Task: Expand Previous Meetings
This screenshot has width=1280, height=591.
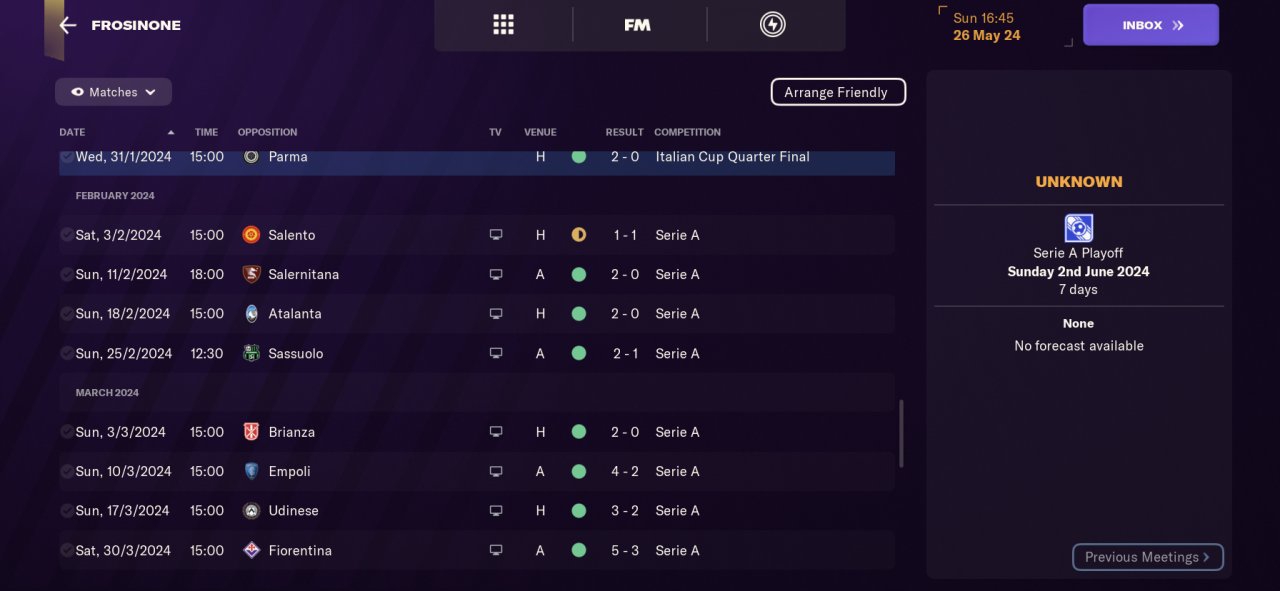Action: pos(1147,557)
